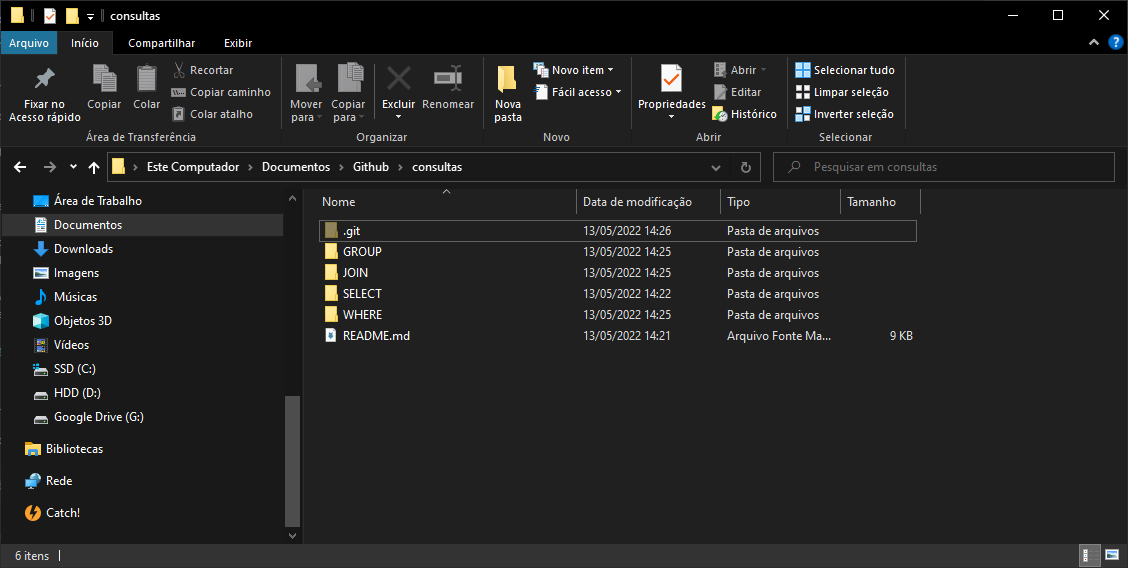This screenshot has width=1128, height=568.
Task: Click Colar atalho in the ribbon
Action: click(212, 114)
